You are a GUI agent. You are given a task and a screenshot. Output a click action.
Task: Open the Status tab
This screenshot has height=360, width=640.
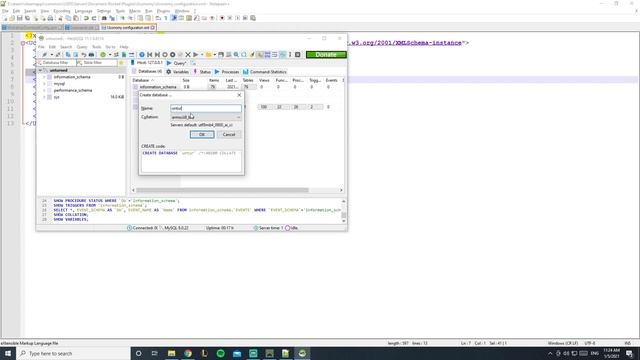click(x=202, y=72)
